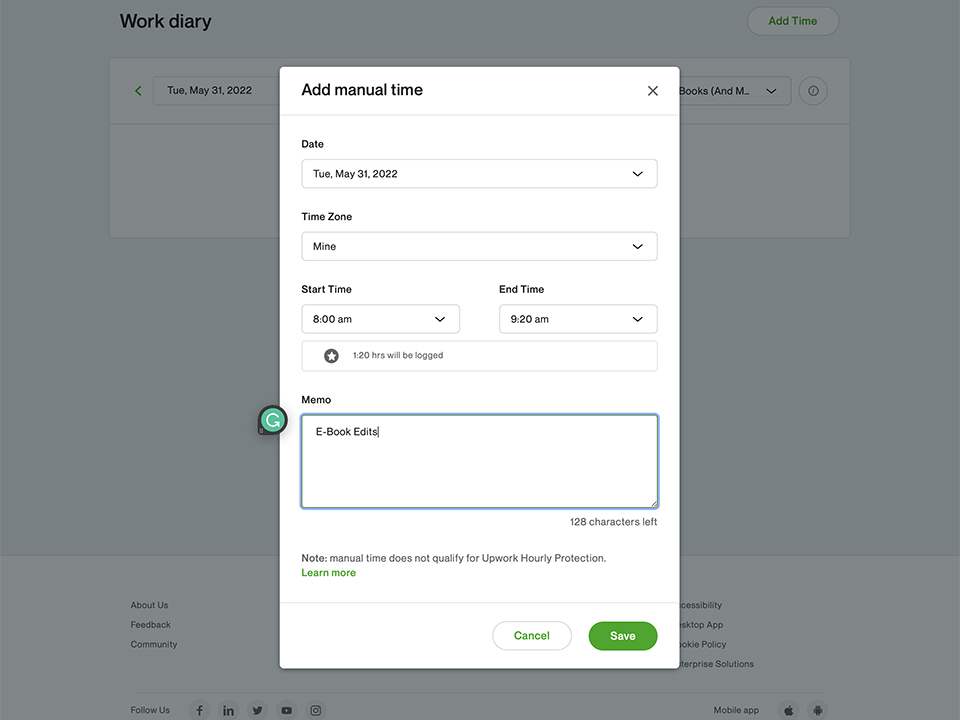This screenshot has height=720, width=960.
Task: Expand the Time Zone dropdown
Action: 479,246
